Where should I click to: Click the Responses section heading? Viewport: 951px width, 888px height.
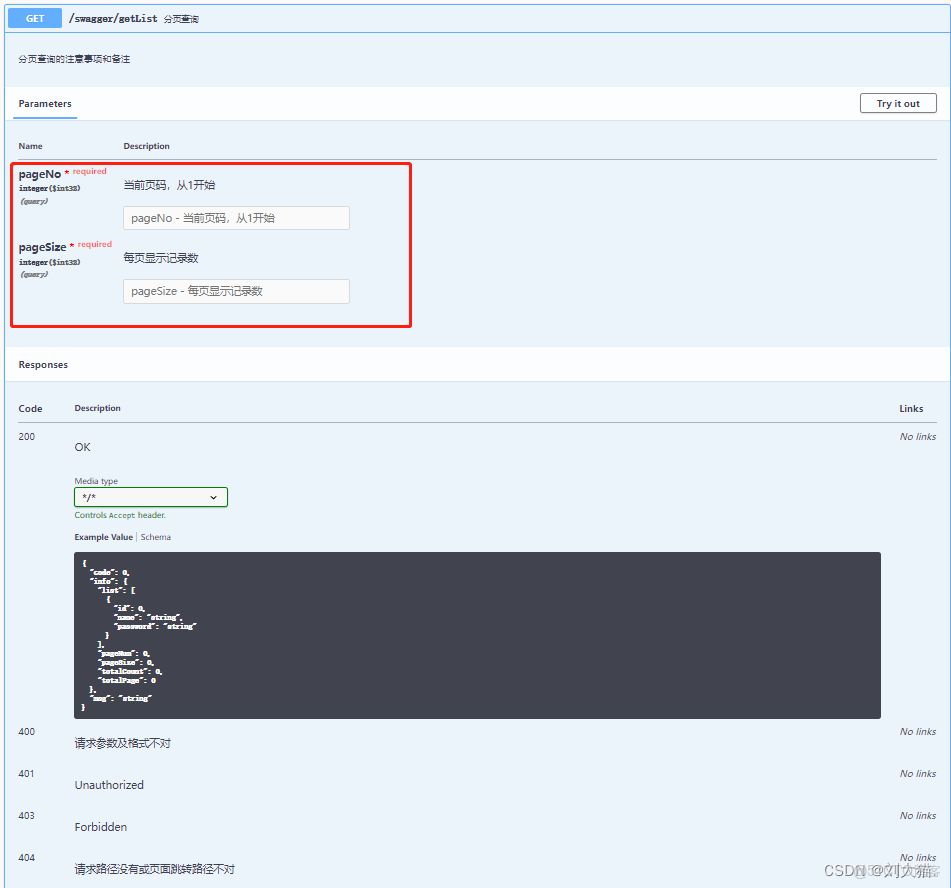click(43, 365)
